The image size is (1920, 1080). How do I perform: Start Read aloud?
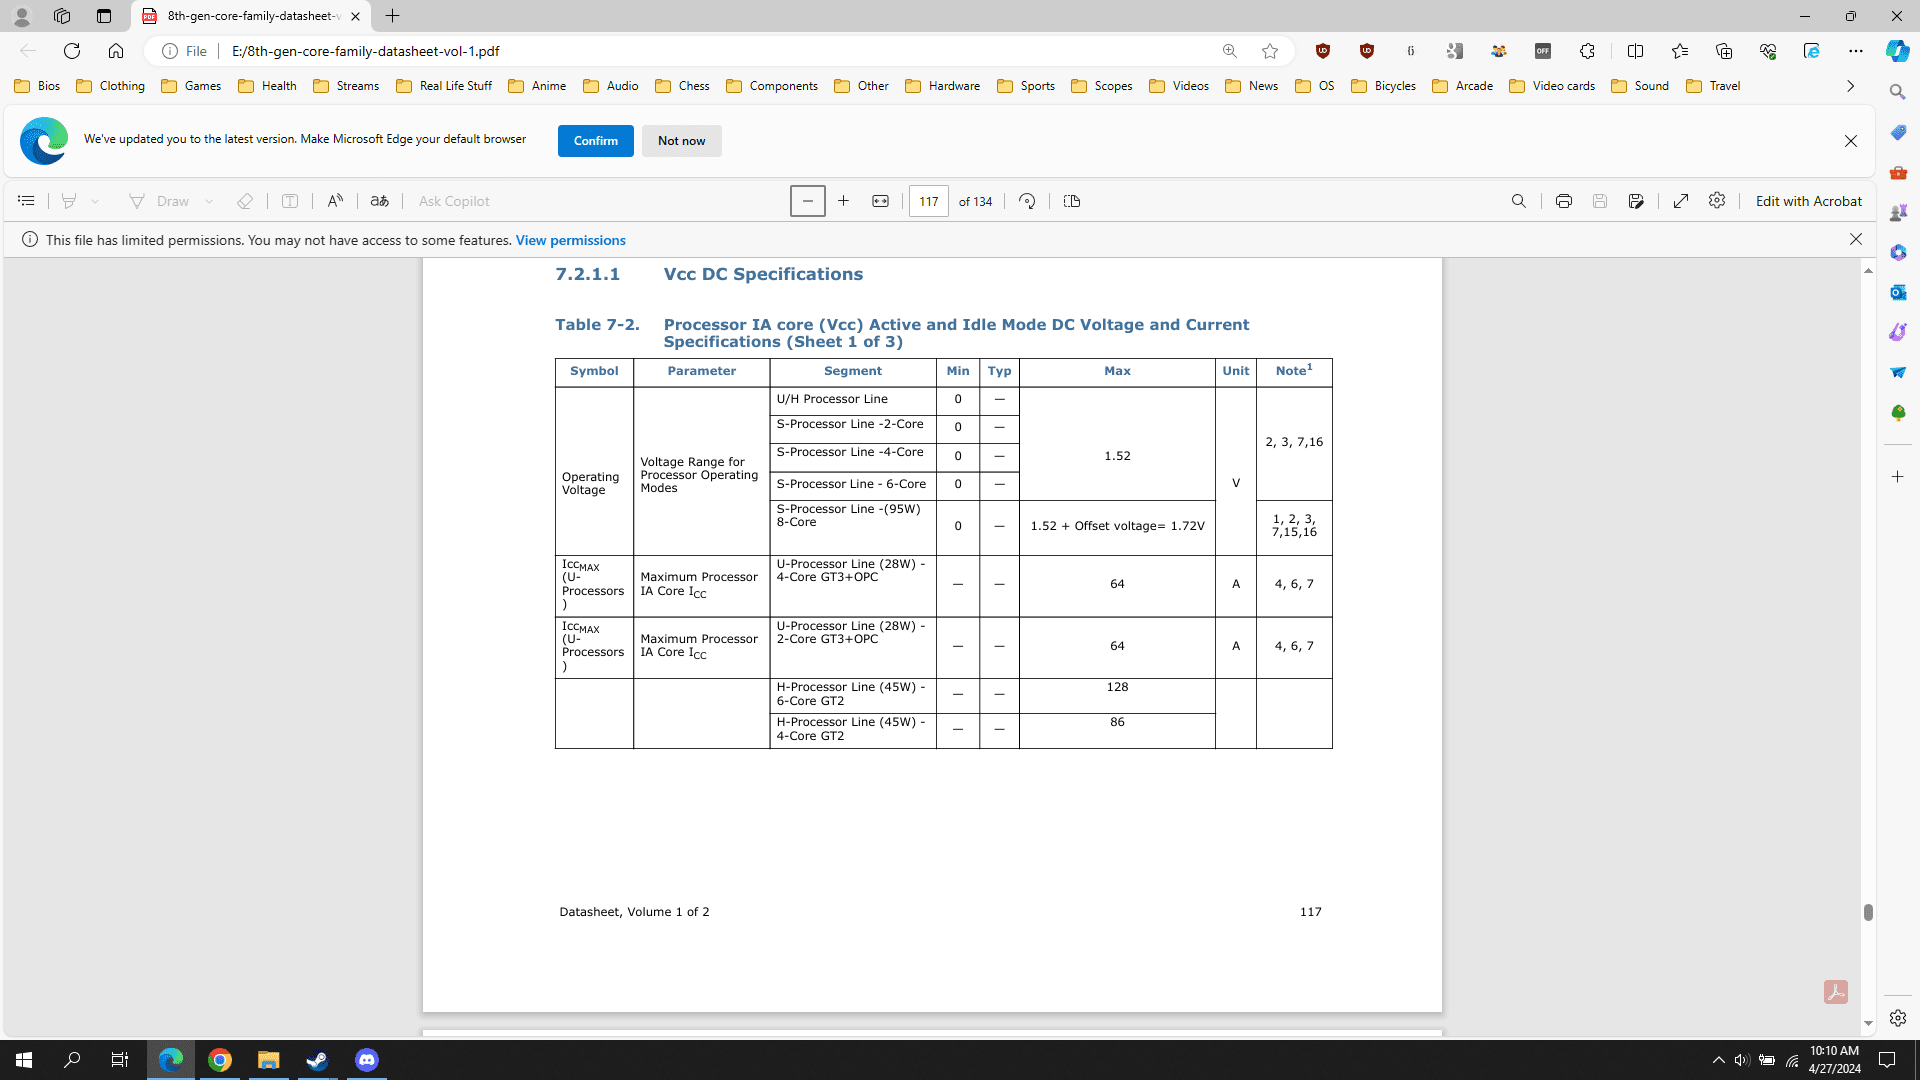tap(335, 201)
